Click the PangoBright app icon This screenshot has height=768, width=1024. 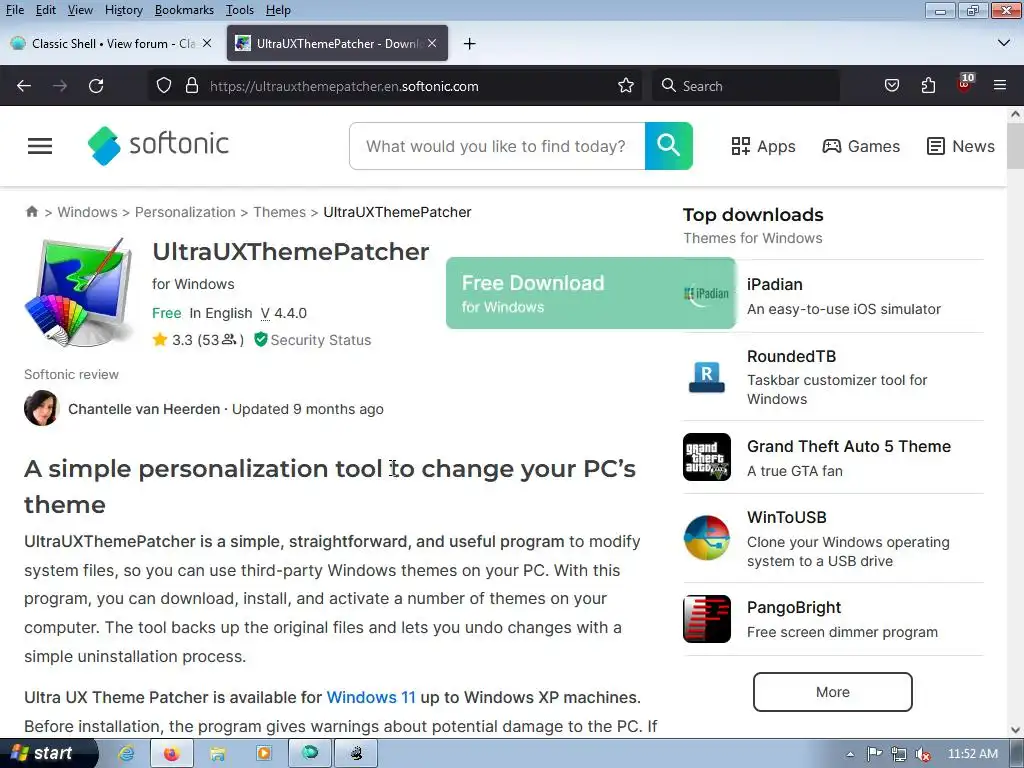click(707, 619)
